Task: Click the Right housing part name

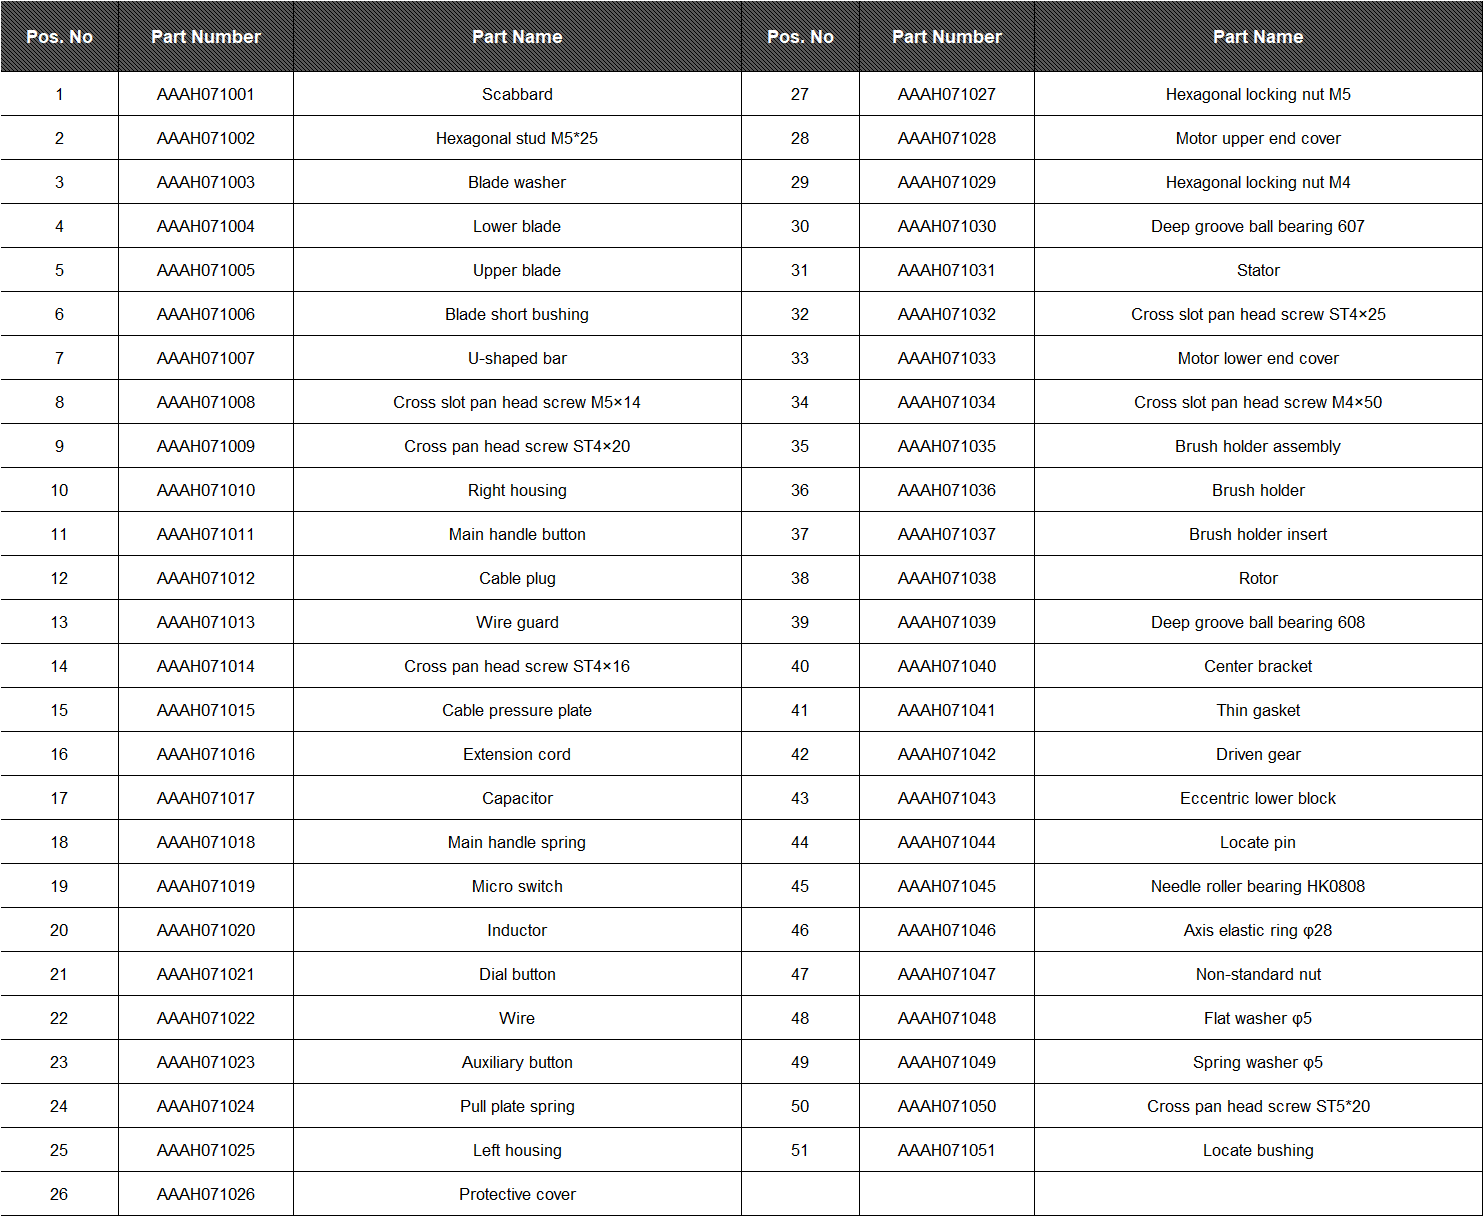Action: point(517,490)
